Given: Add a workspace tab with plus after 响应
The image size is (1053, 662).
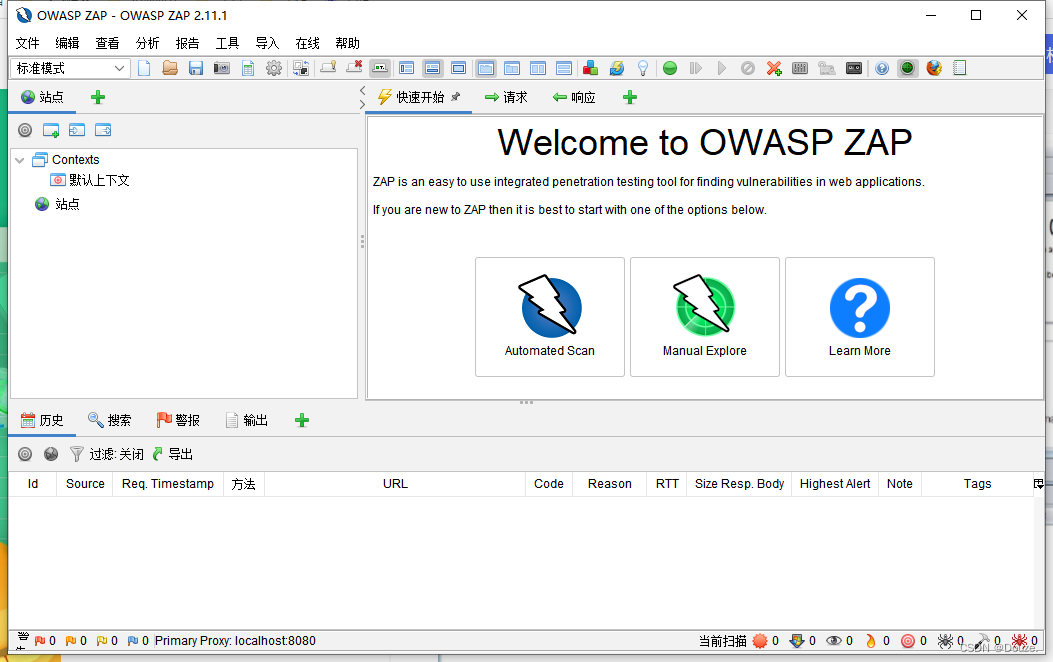Looking at the screenshot, I should coord(629,97).
